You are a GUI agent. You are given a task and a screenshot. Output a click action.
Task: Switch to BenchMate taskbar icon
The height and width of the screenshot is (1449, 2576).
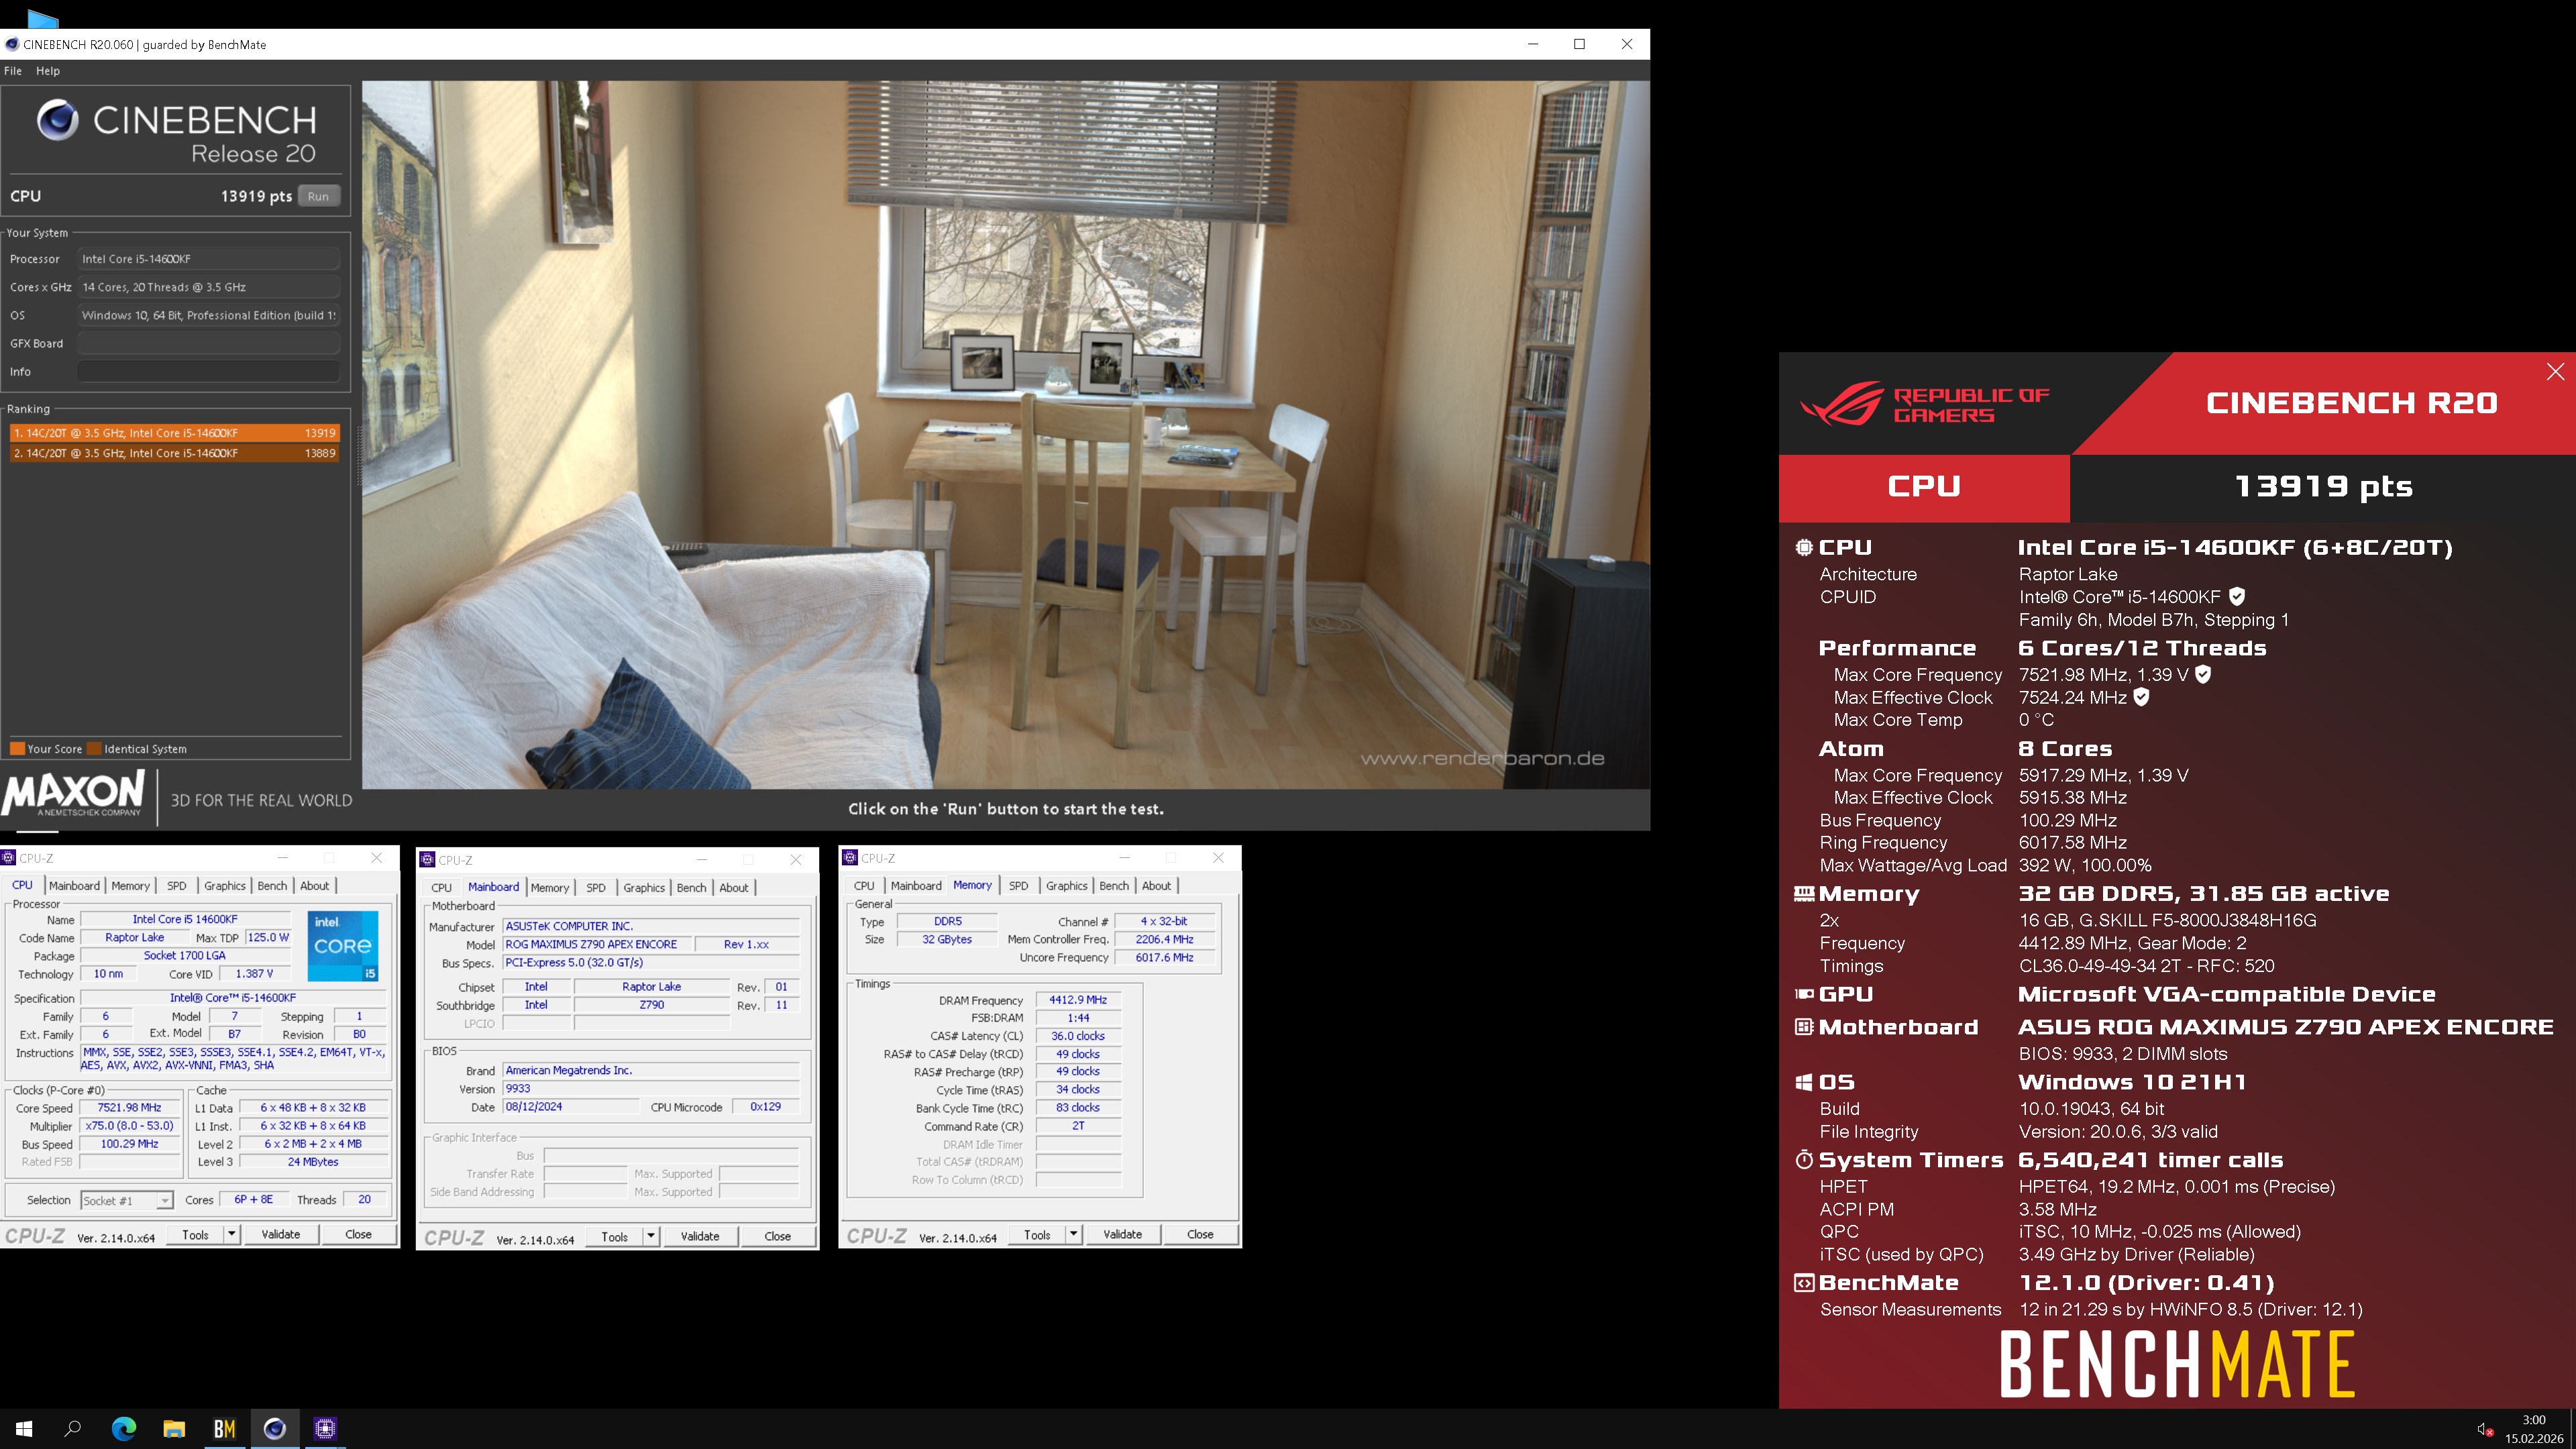(224, 1428)
